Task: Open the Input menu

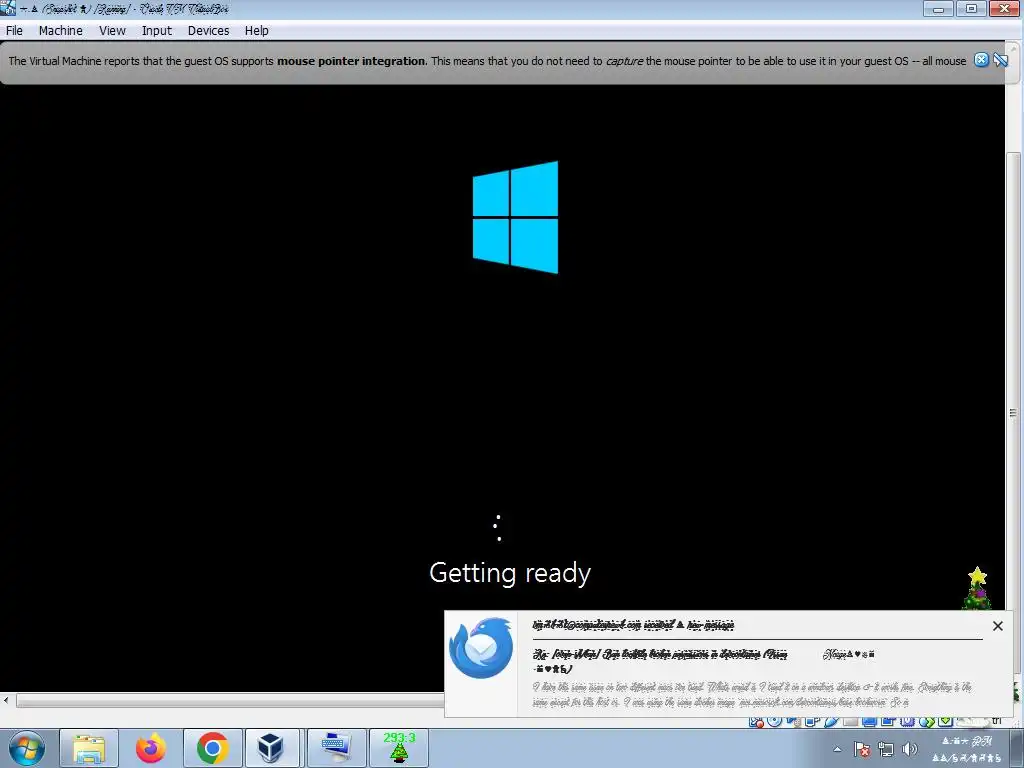Action: point(157,31)
